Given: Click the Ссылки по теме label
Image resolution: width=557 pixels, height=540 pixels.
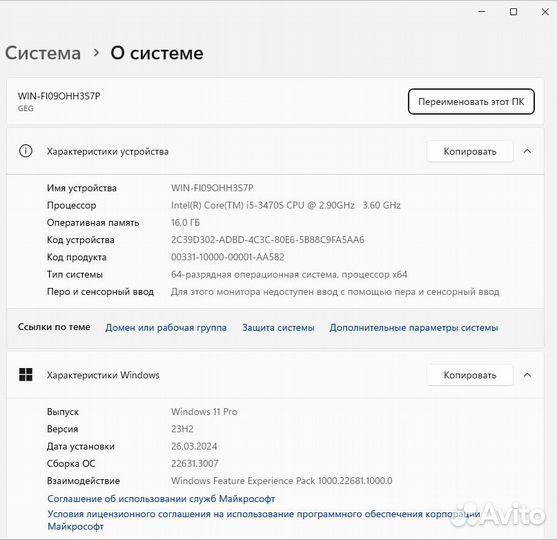Looking at the screenshot, I should [x=54, y=327].
